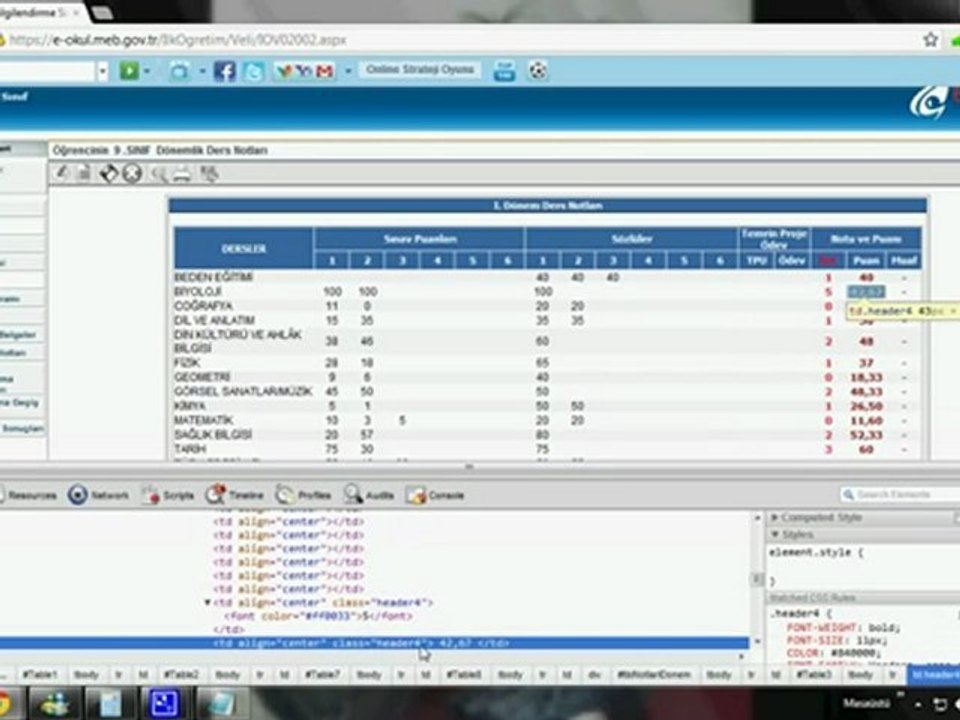Select the highlighted td 42,67 DOM line

click(x=373, y=643)
